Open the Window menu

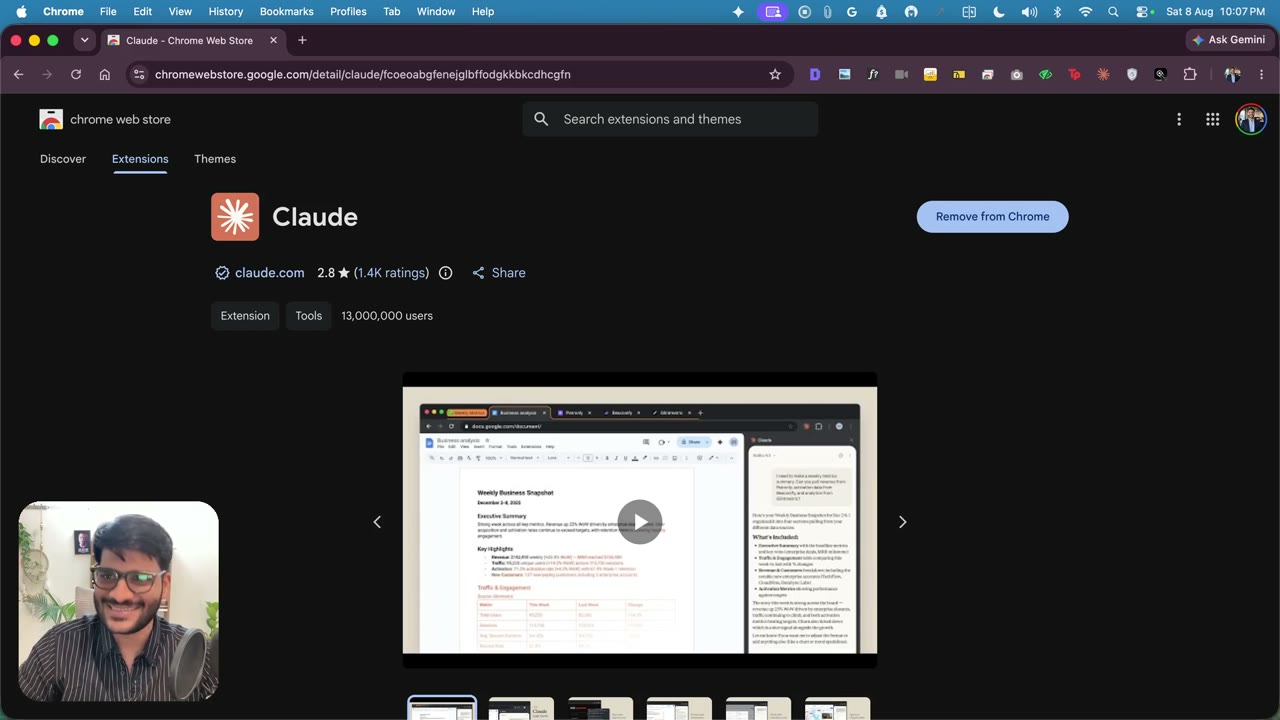(x=436, y=12)
